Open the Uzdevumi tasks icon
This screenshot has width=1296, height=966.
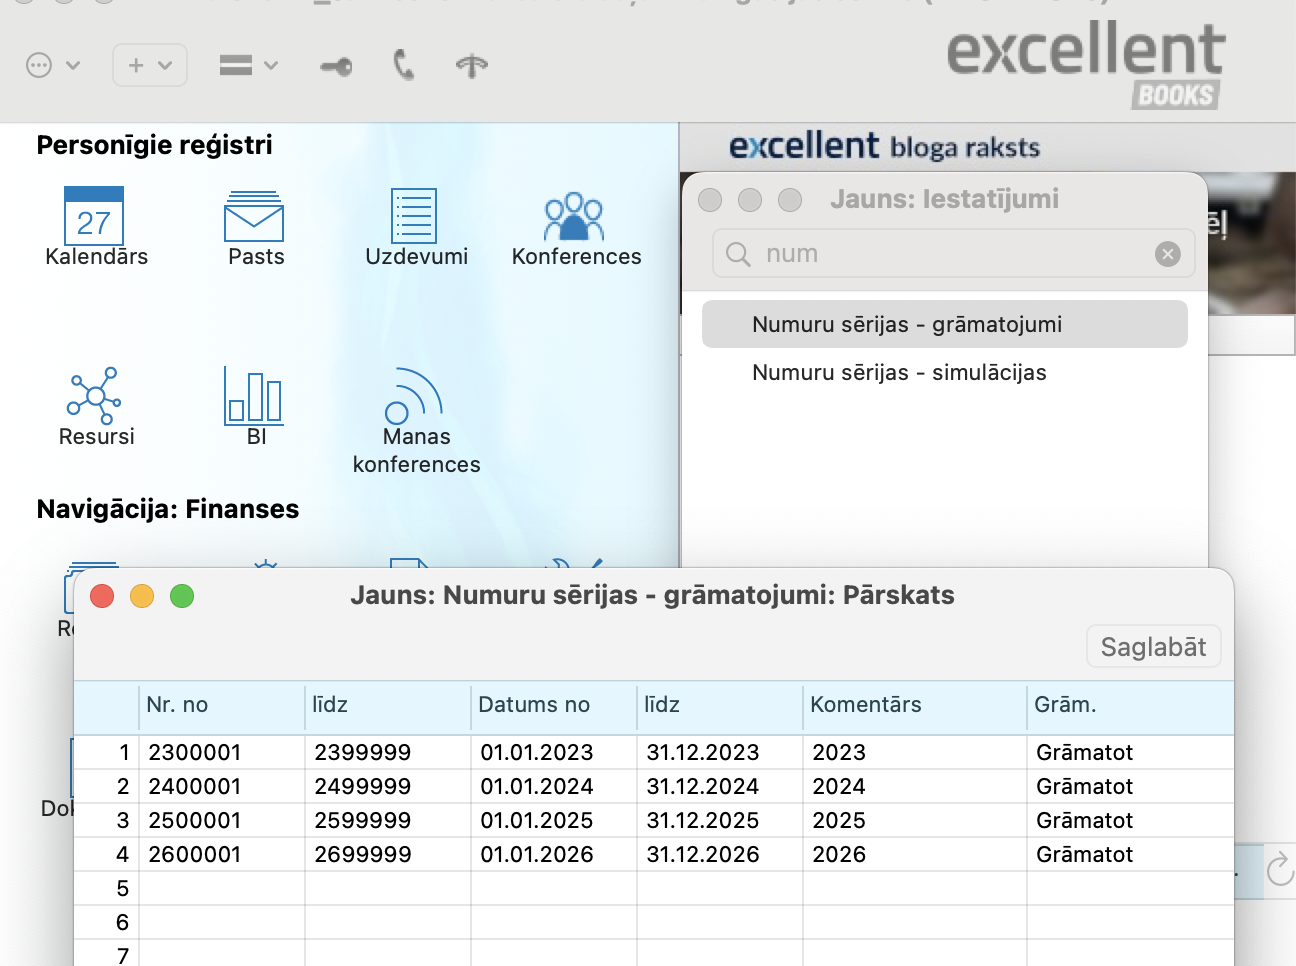coord(414,216)
